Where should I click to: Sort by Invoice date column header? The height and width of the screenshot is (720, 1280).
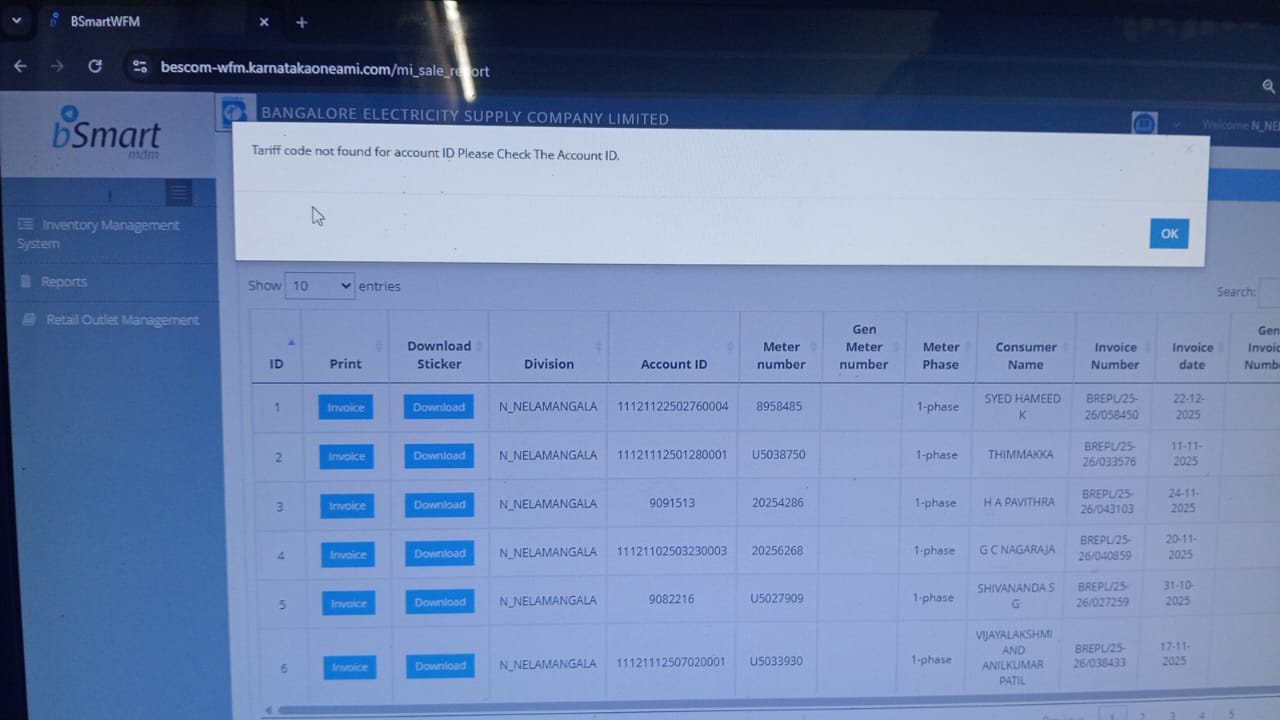tap(1192, 348)
